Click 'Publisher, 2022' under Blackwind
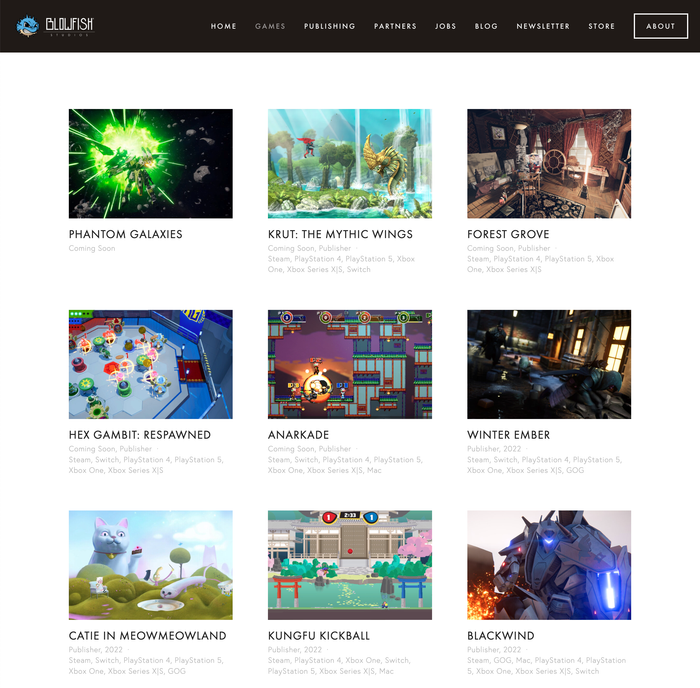The image size is (700, 688). click(x=494, y=650)
